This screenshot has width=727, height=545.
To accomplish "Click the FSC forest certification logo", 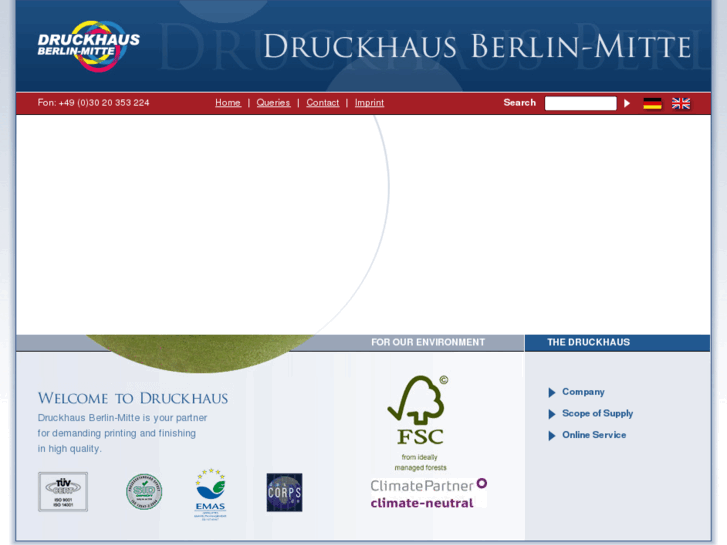I will (419, 410).
